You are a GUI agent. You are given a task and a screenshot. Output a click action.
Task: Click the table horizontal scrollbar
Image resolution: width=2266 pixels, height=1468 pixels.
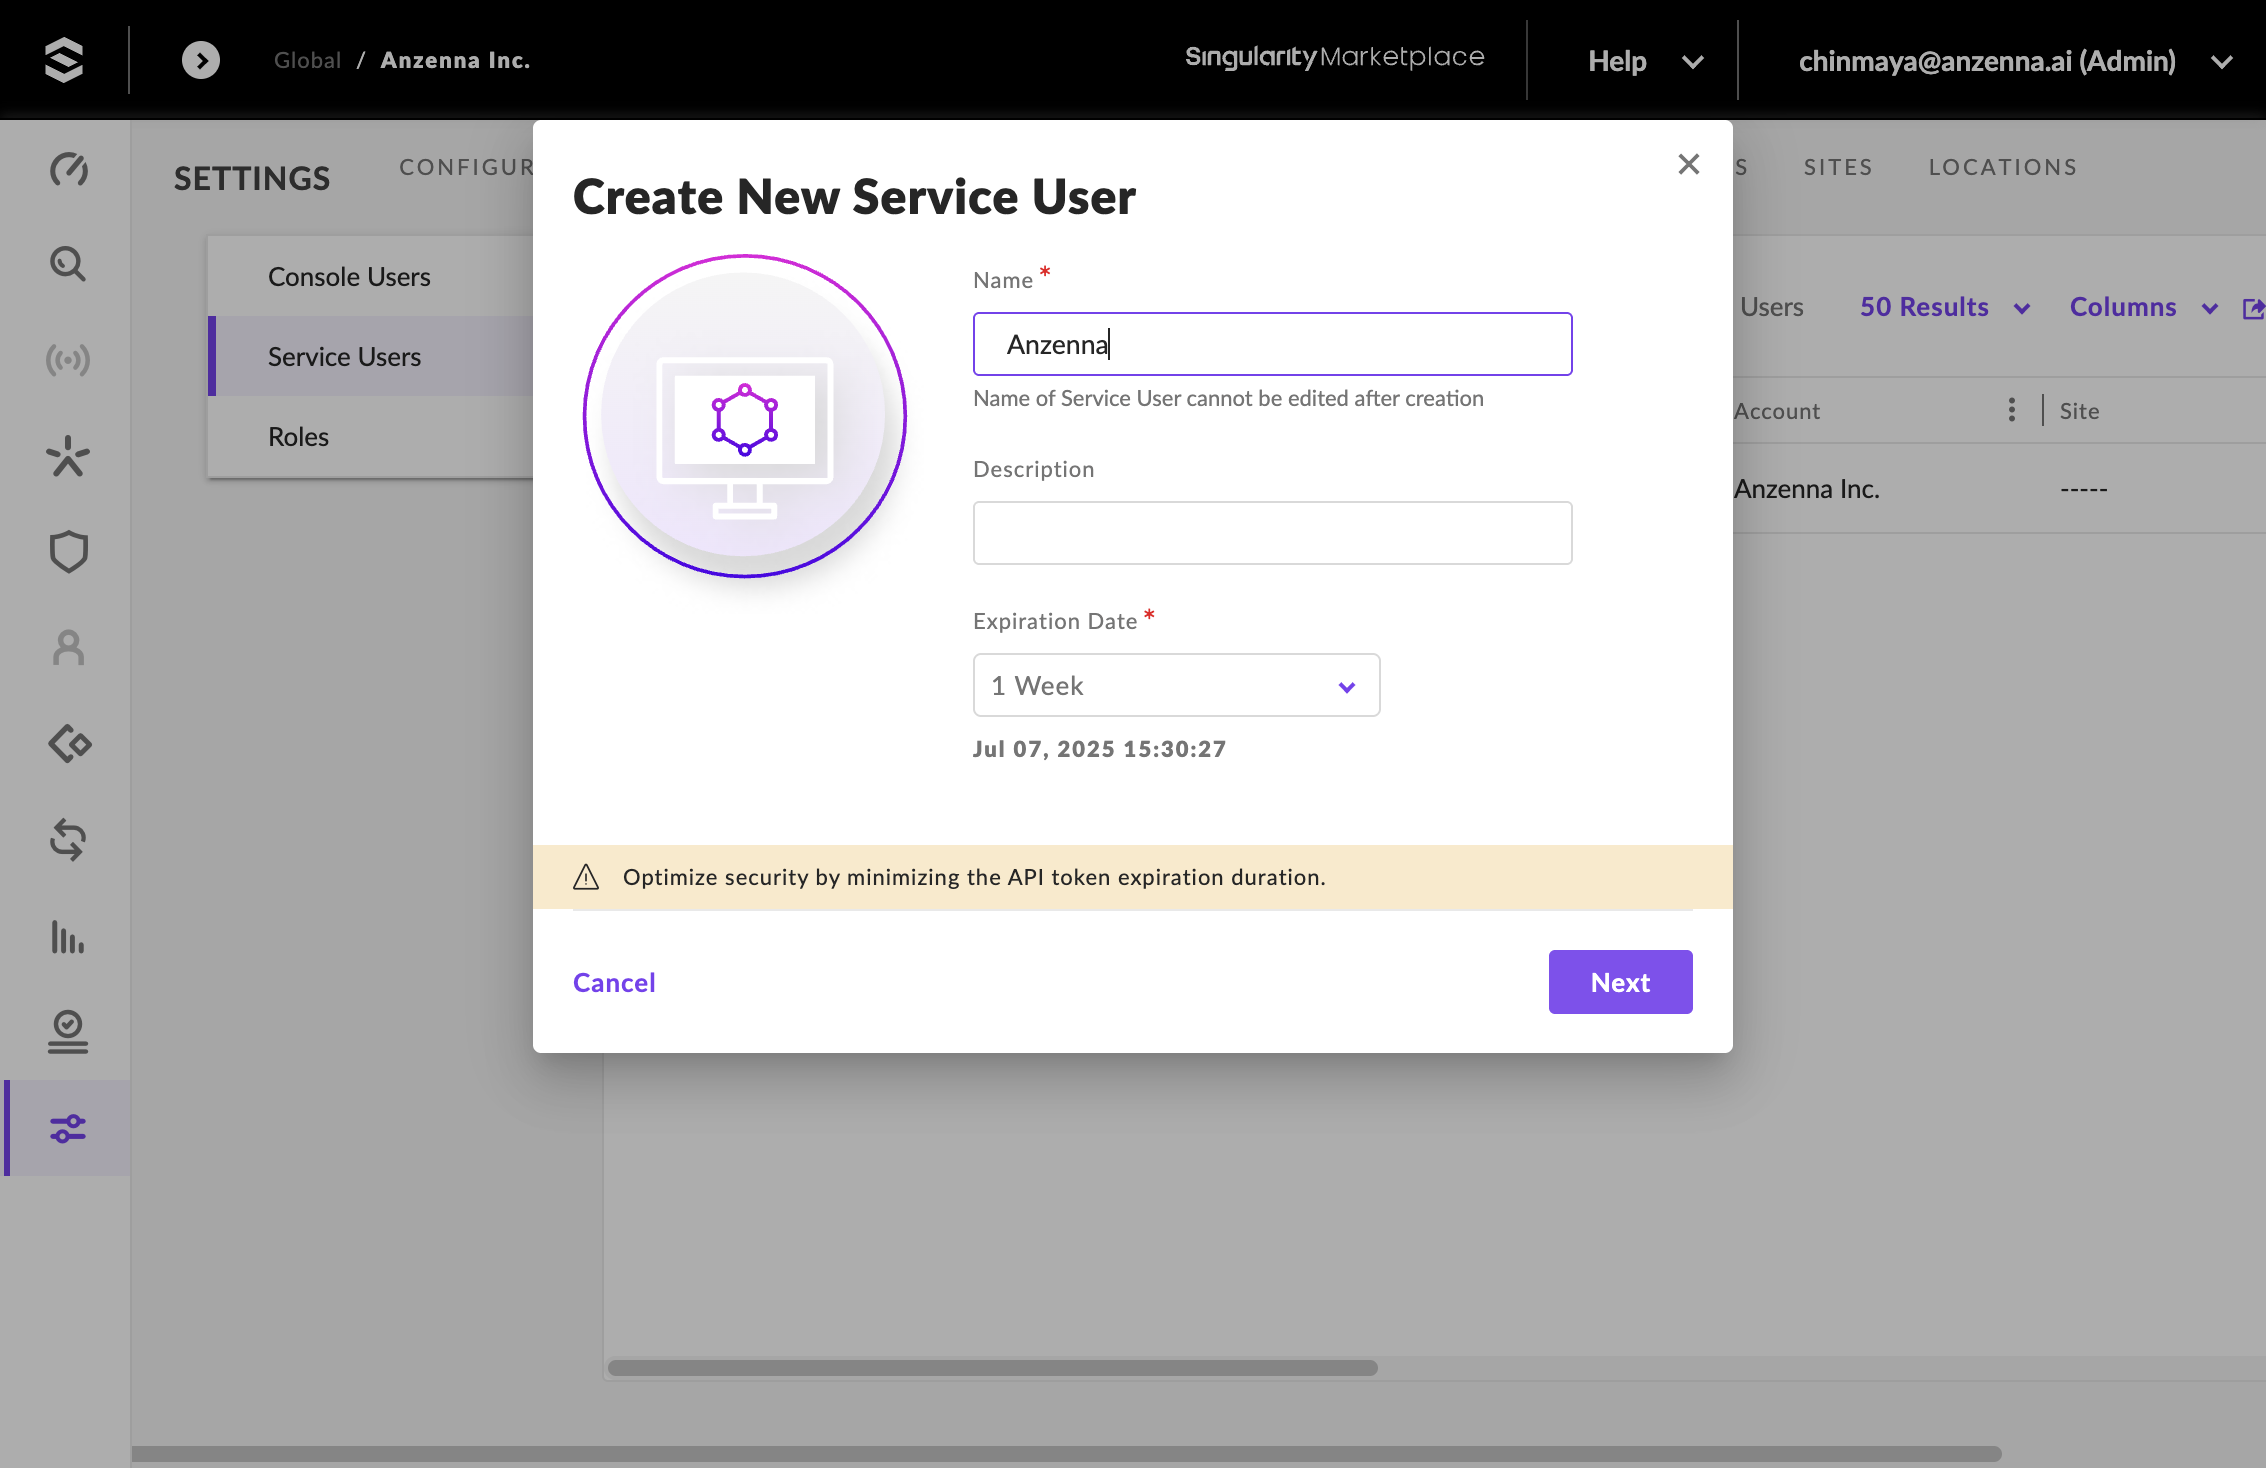(x=992, y=1367)
